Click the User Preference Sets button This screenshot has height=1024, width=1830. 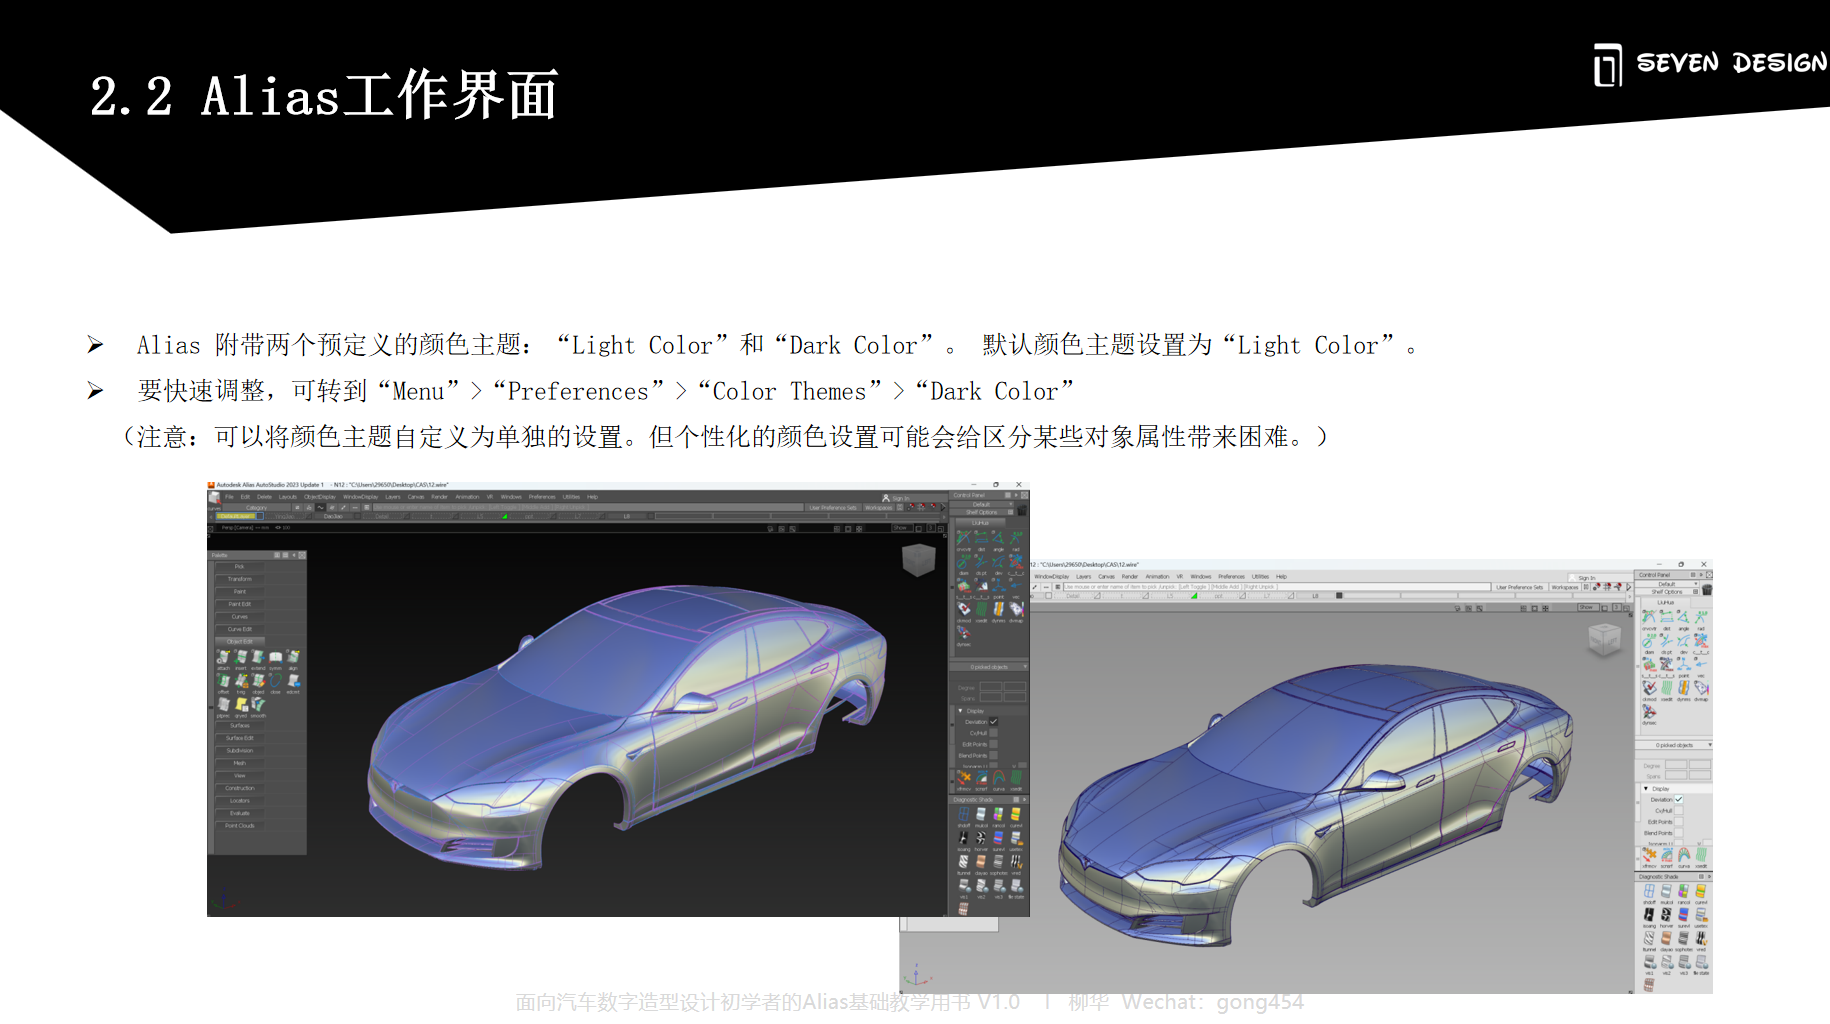tap(832, 507)
